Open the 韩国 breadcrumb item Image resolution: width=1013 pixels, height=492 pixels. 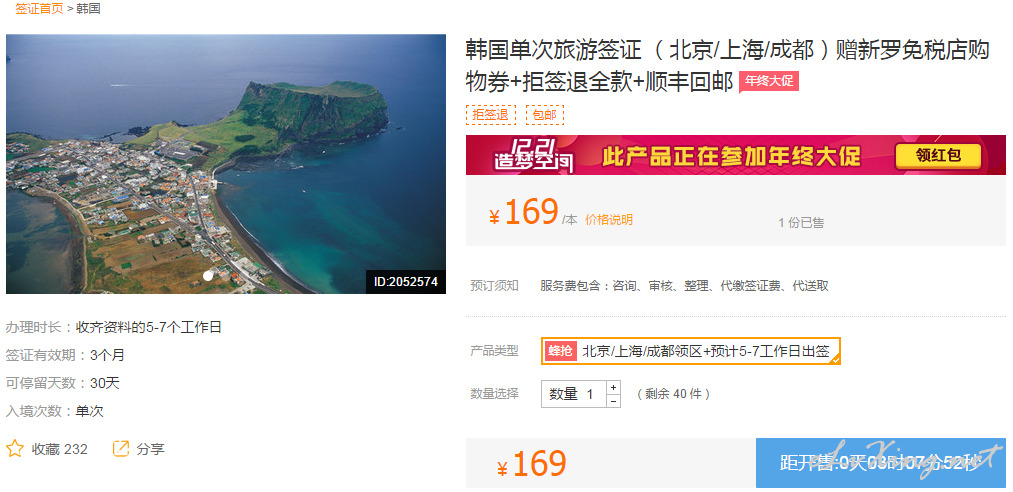[x=89, y=9]
